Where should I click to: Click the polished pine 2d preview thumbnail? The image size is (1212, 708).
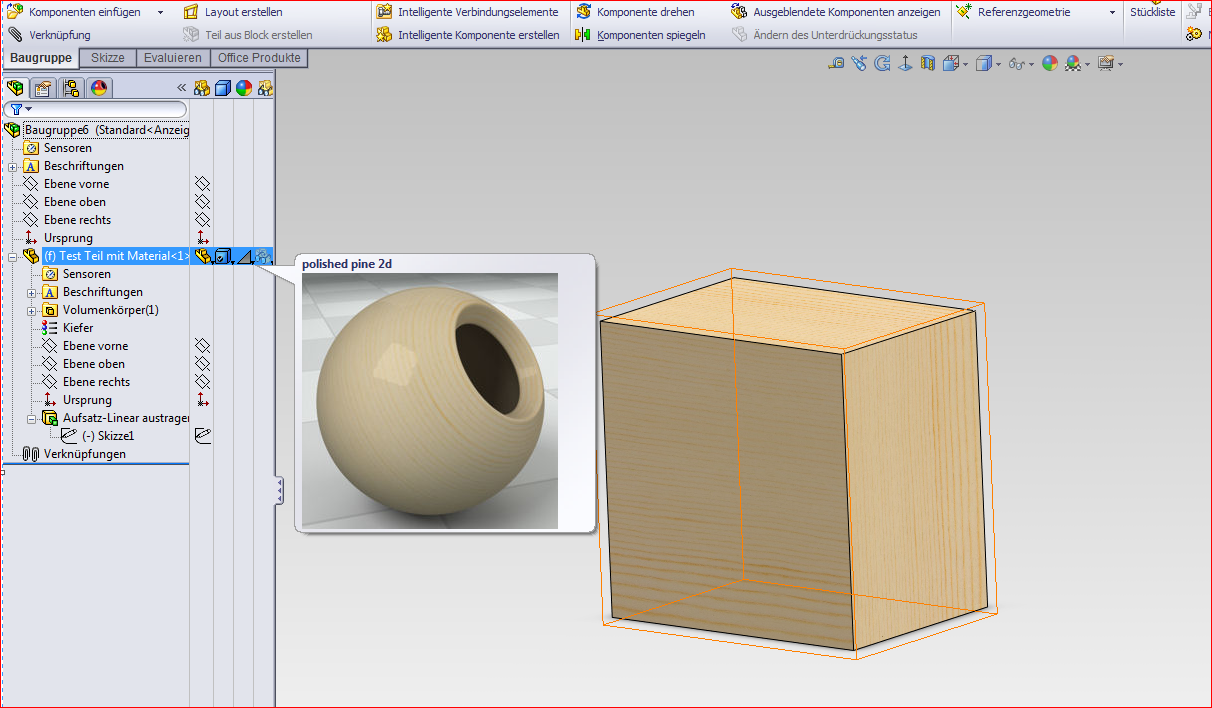(x=430, y=400)
